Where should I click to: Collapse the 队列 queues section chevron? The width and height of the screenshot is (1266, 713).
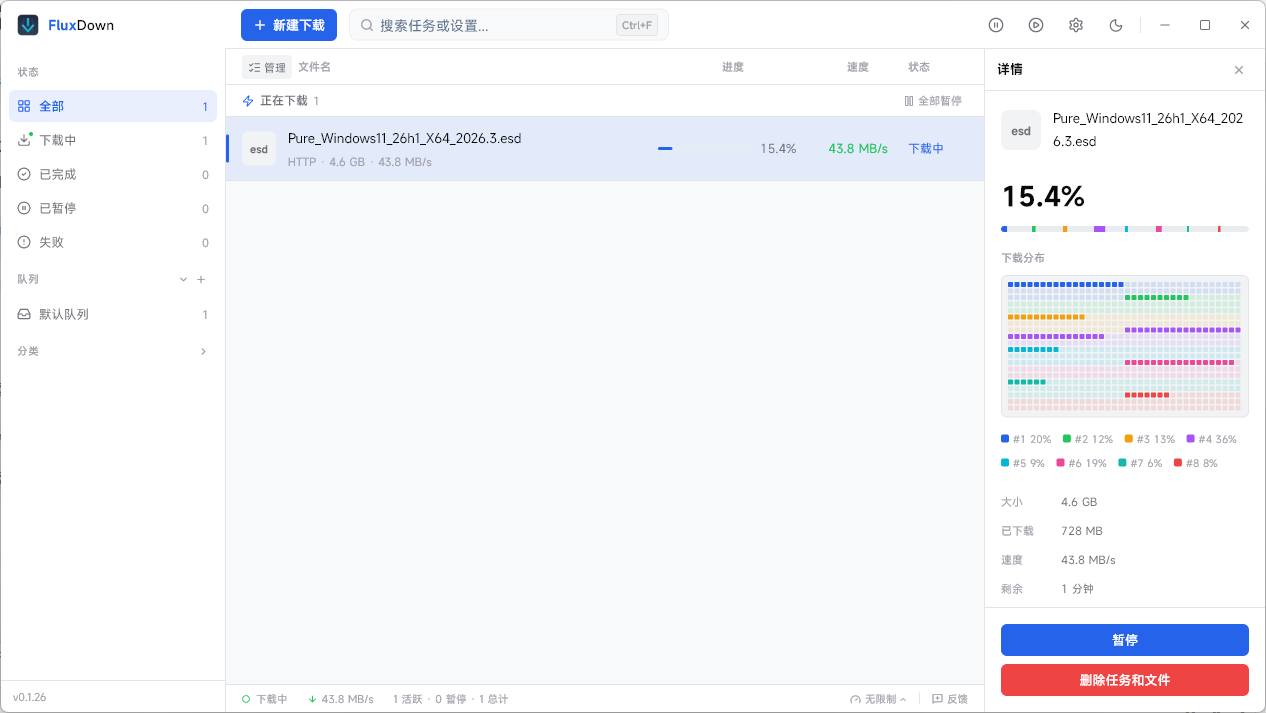183,279
